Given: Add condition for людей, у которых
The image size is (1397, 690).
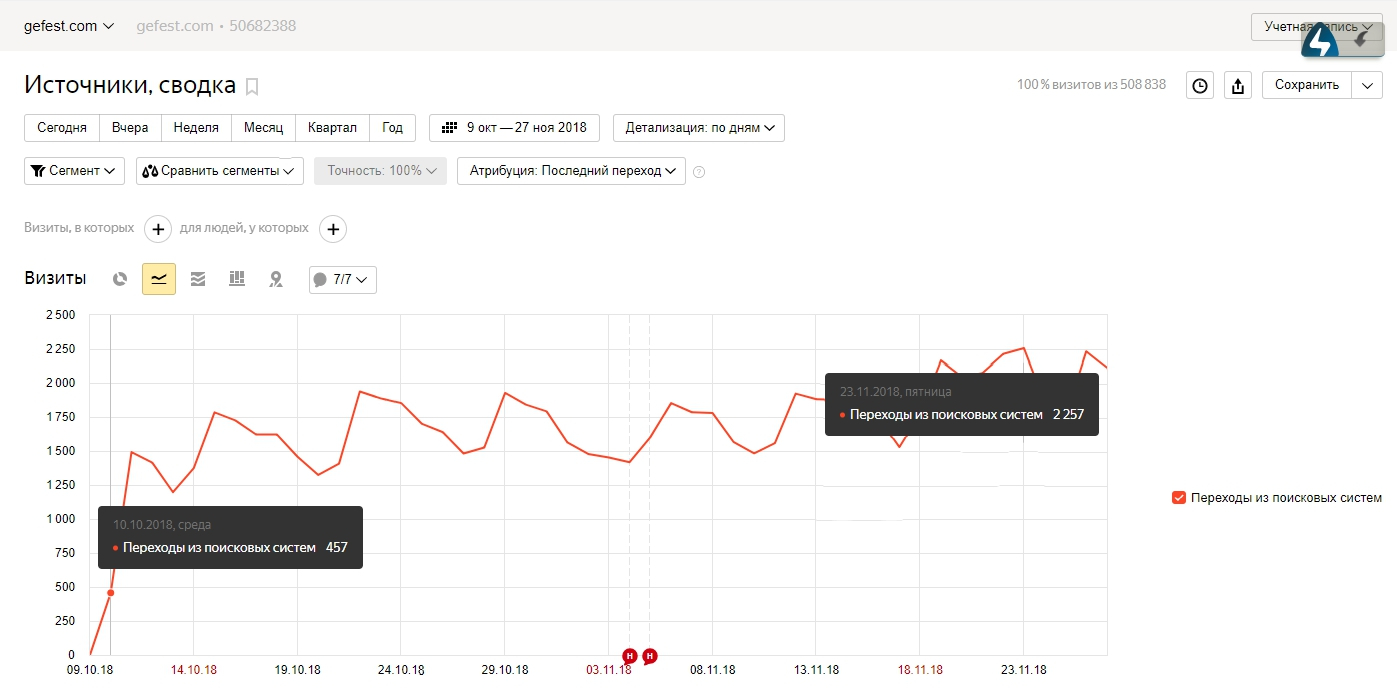Looking at the screenshot, I should pyautogui.click(x=333, y=229).
